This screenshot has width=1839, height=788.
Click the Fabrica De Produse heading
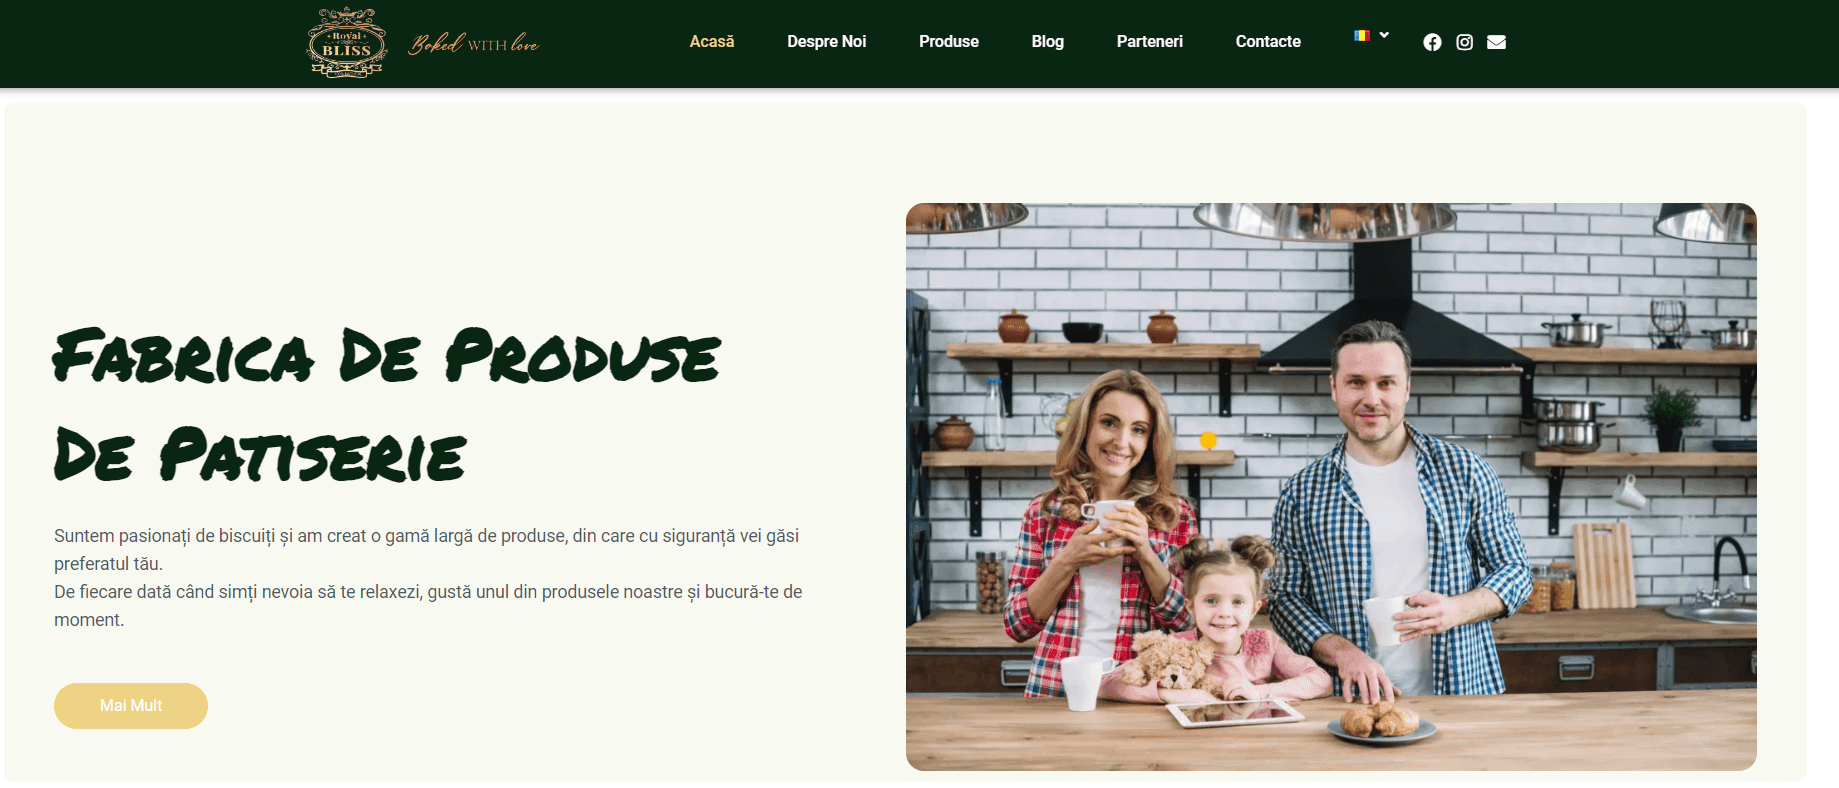(387, 405)
